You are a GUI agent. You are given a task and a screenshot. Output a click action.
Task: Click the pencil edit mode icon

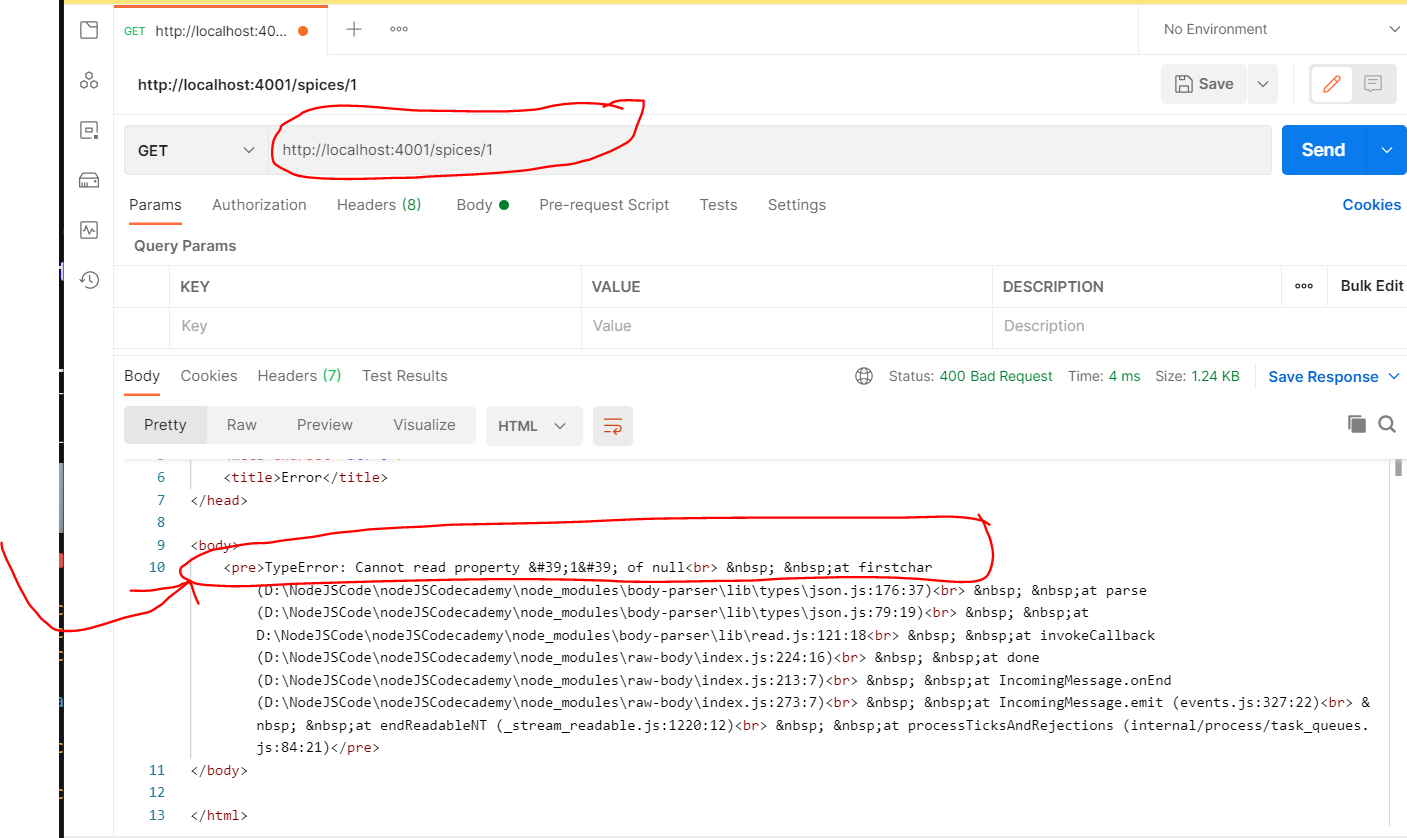pos(1331,84)
